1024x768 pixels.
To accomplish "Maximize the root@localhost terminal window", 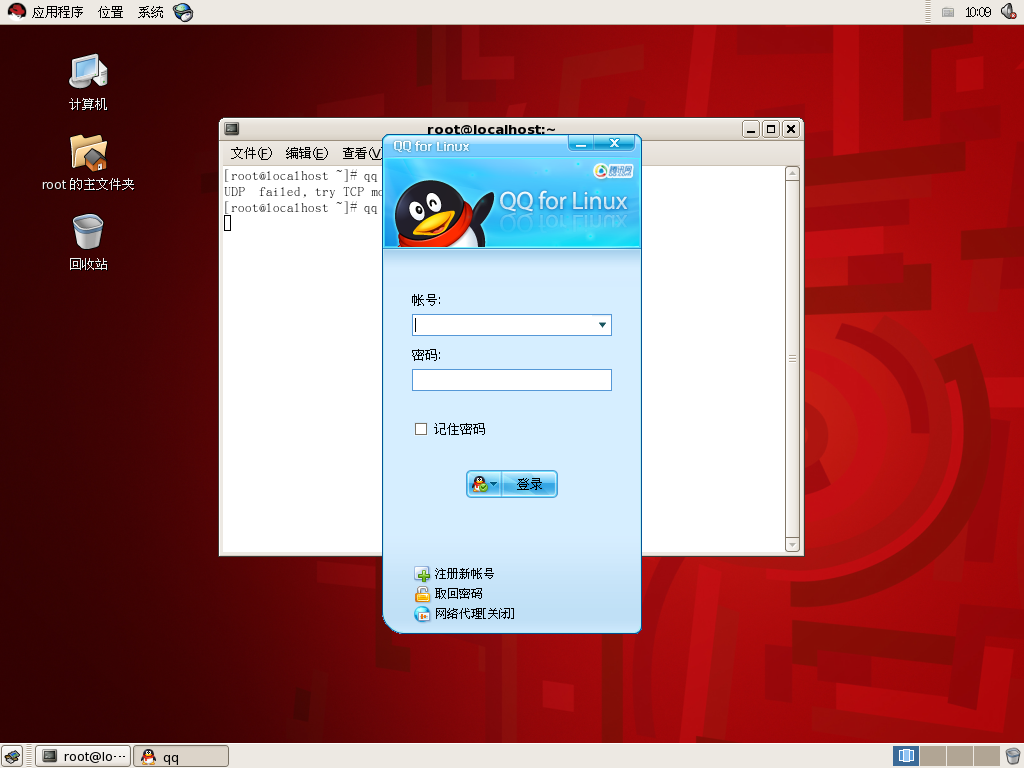I will click(771, 129).
